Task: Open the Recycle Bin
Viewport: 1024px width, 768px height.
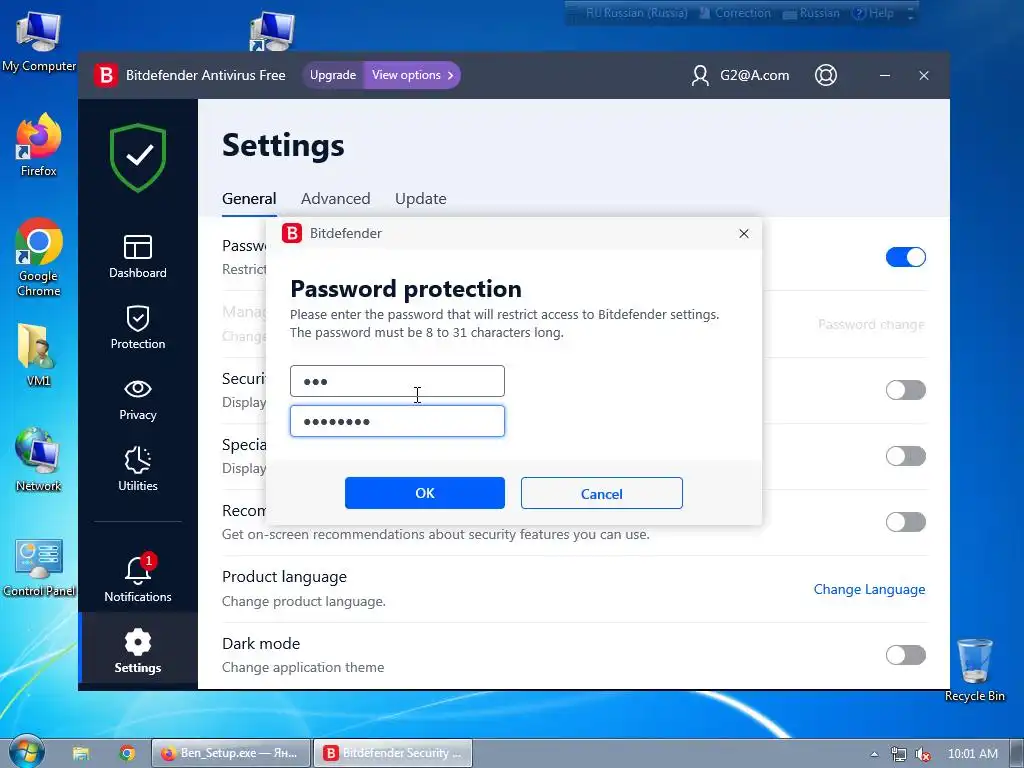Action: click(974, 669)
